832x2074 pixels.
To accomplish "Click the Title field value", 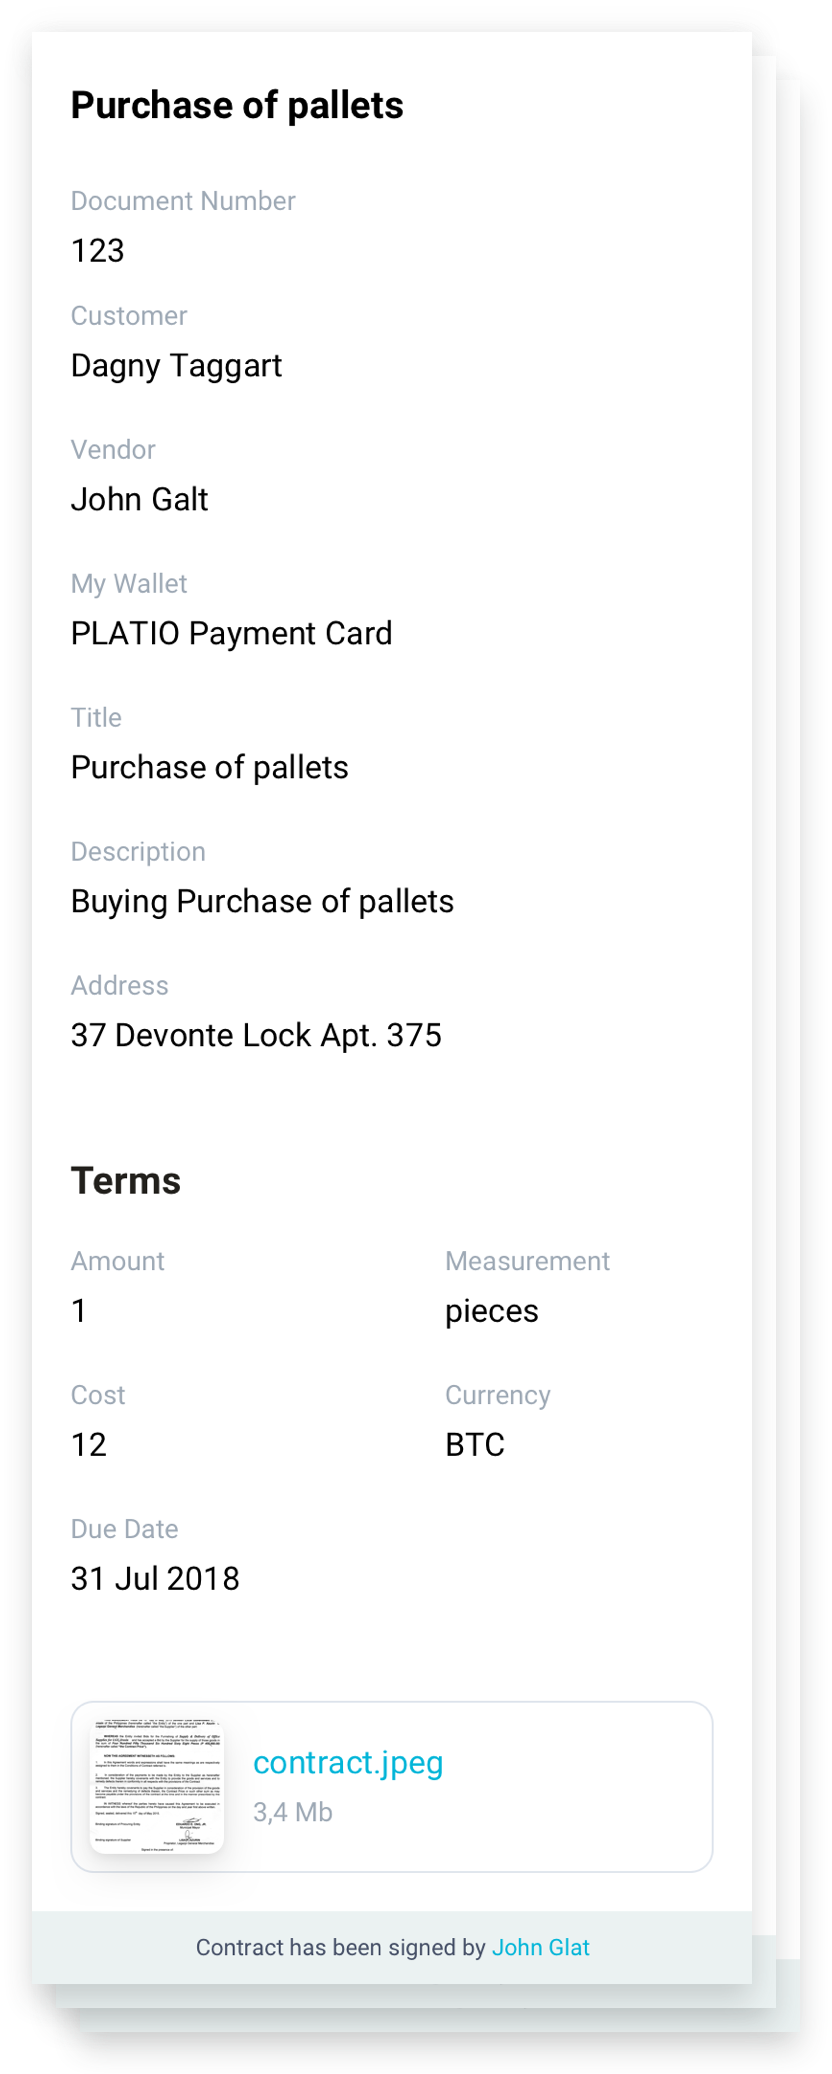I will [x=210, y=767].
